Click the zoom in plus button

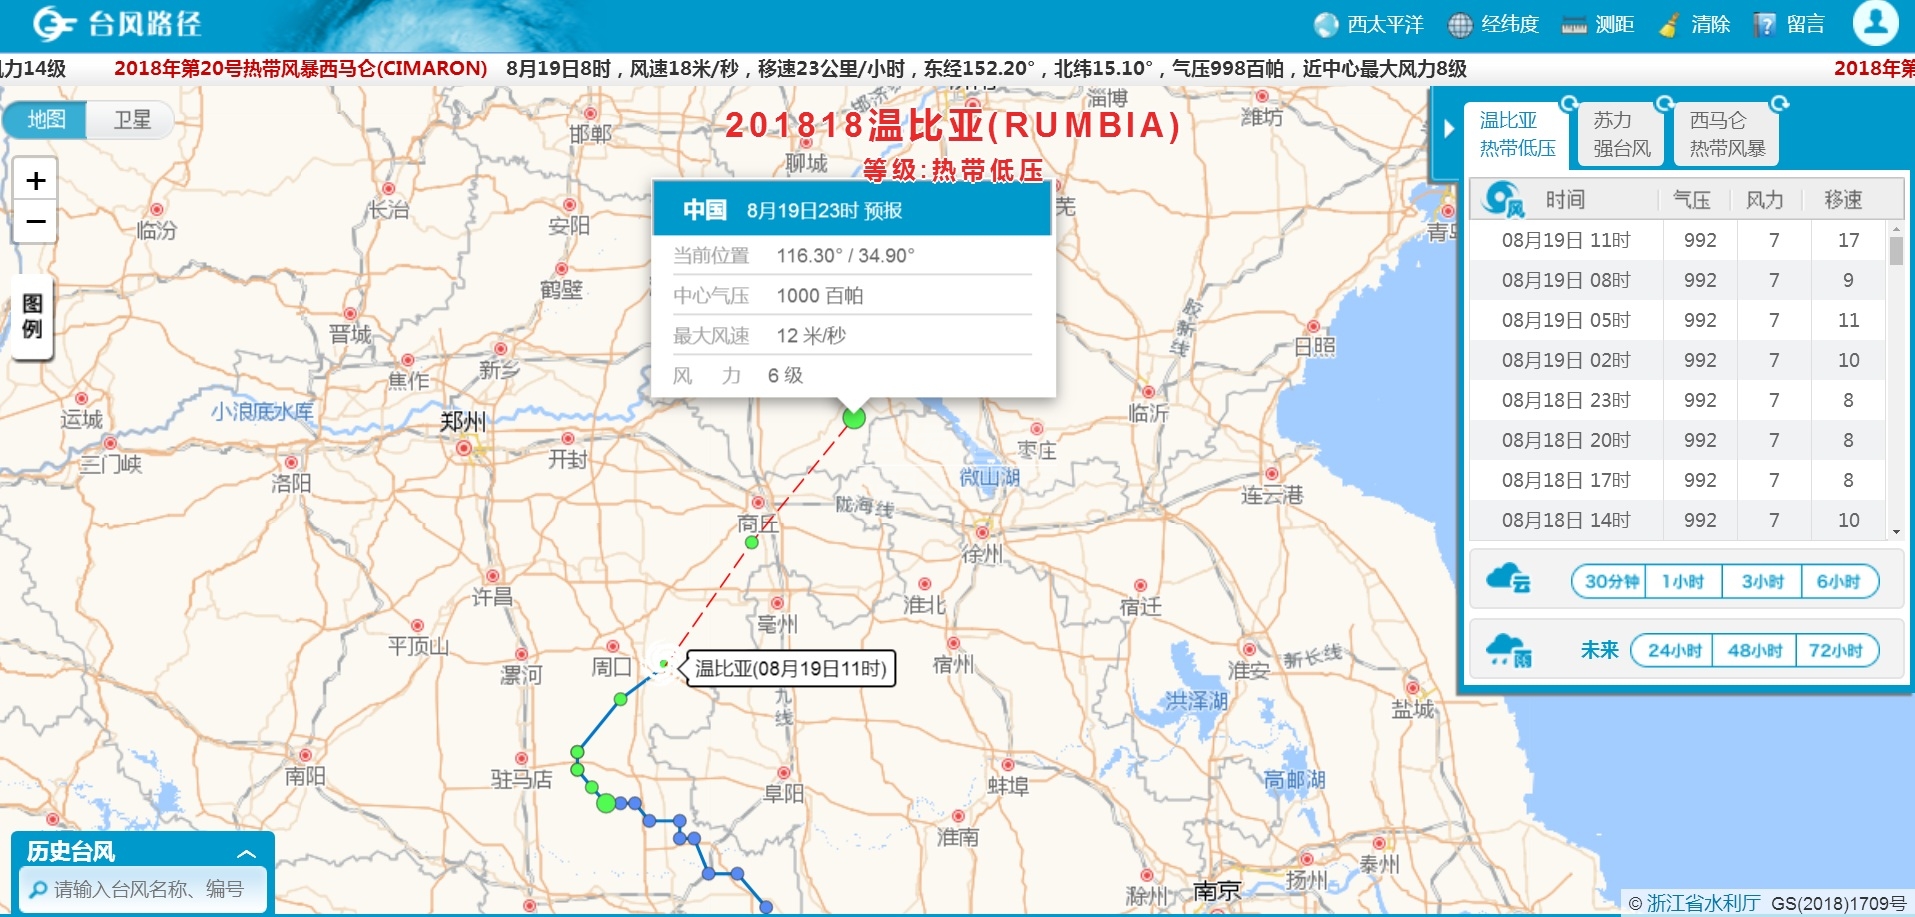34,181
